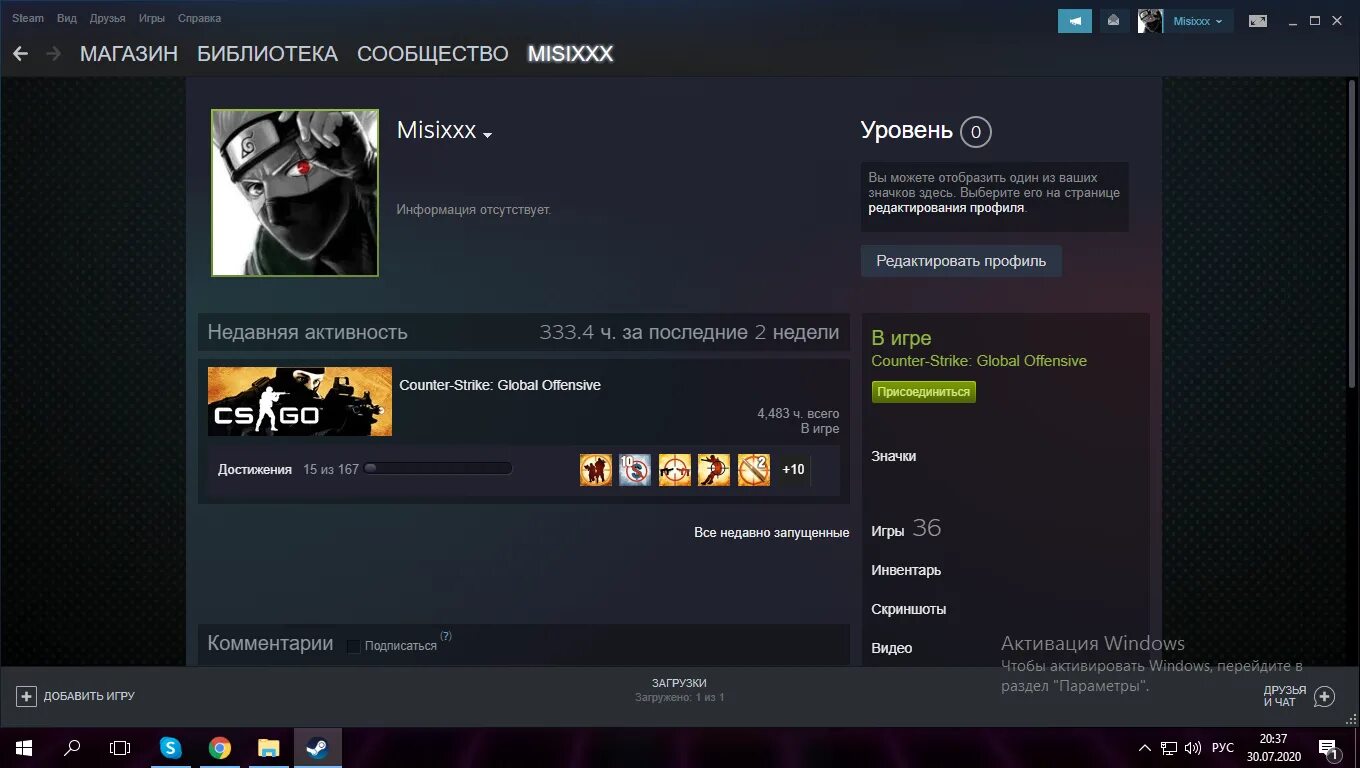1360x768 pixels.
Task: Open the first CS:GO achievement icon
Action: pos(596,470)
